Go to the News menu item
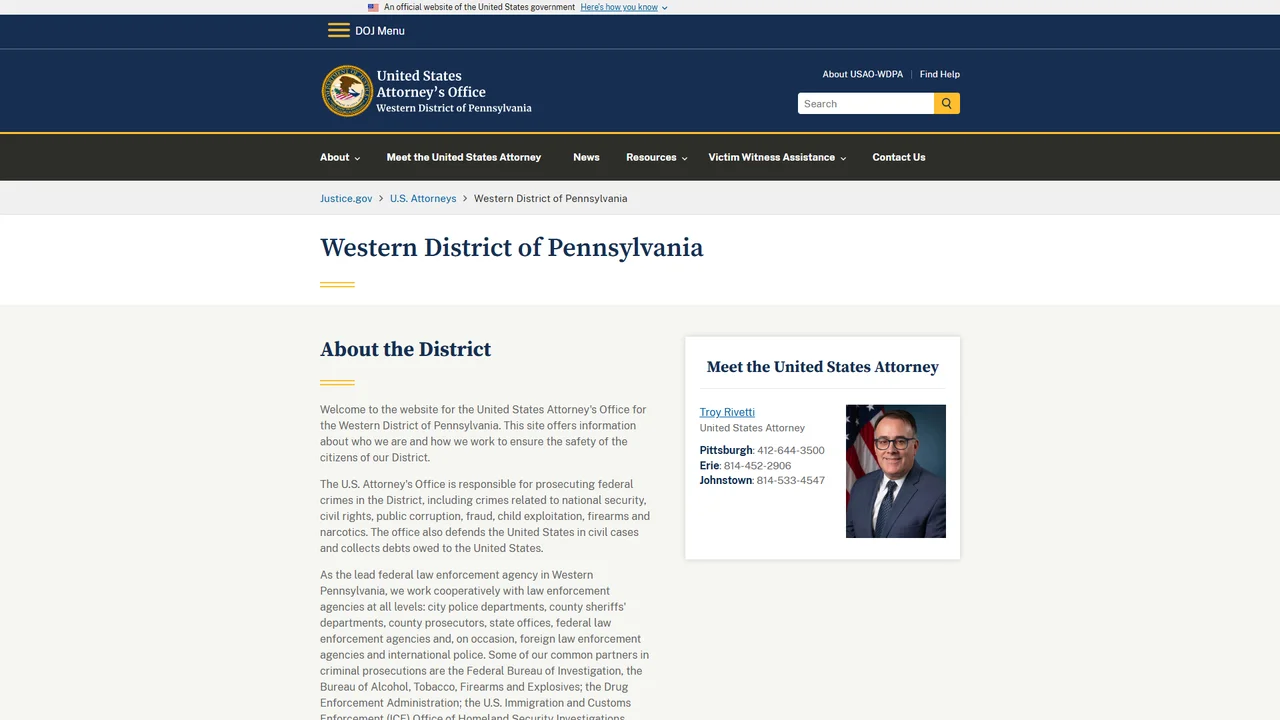The height and width of the screenshot is (720, 1280). [586, 157]
